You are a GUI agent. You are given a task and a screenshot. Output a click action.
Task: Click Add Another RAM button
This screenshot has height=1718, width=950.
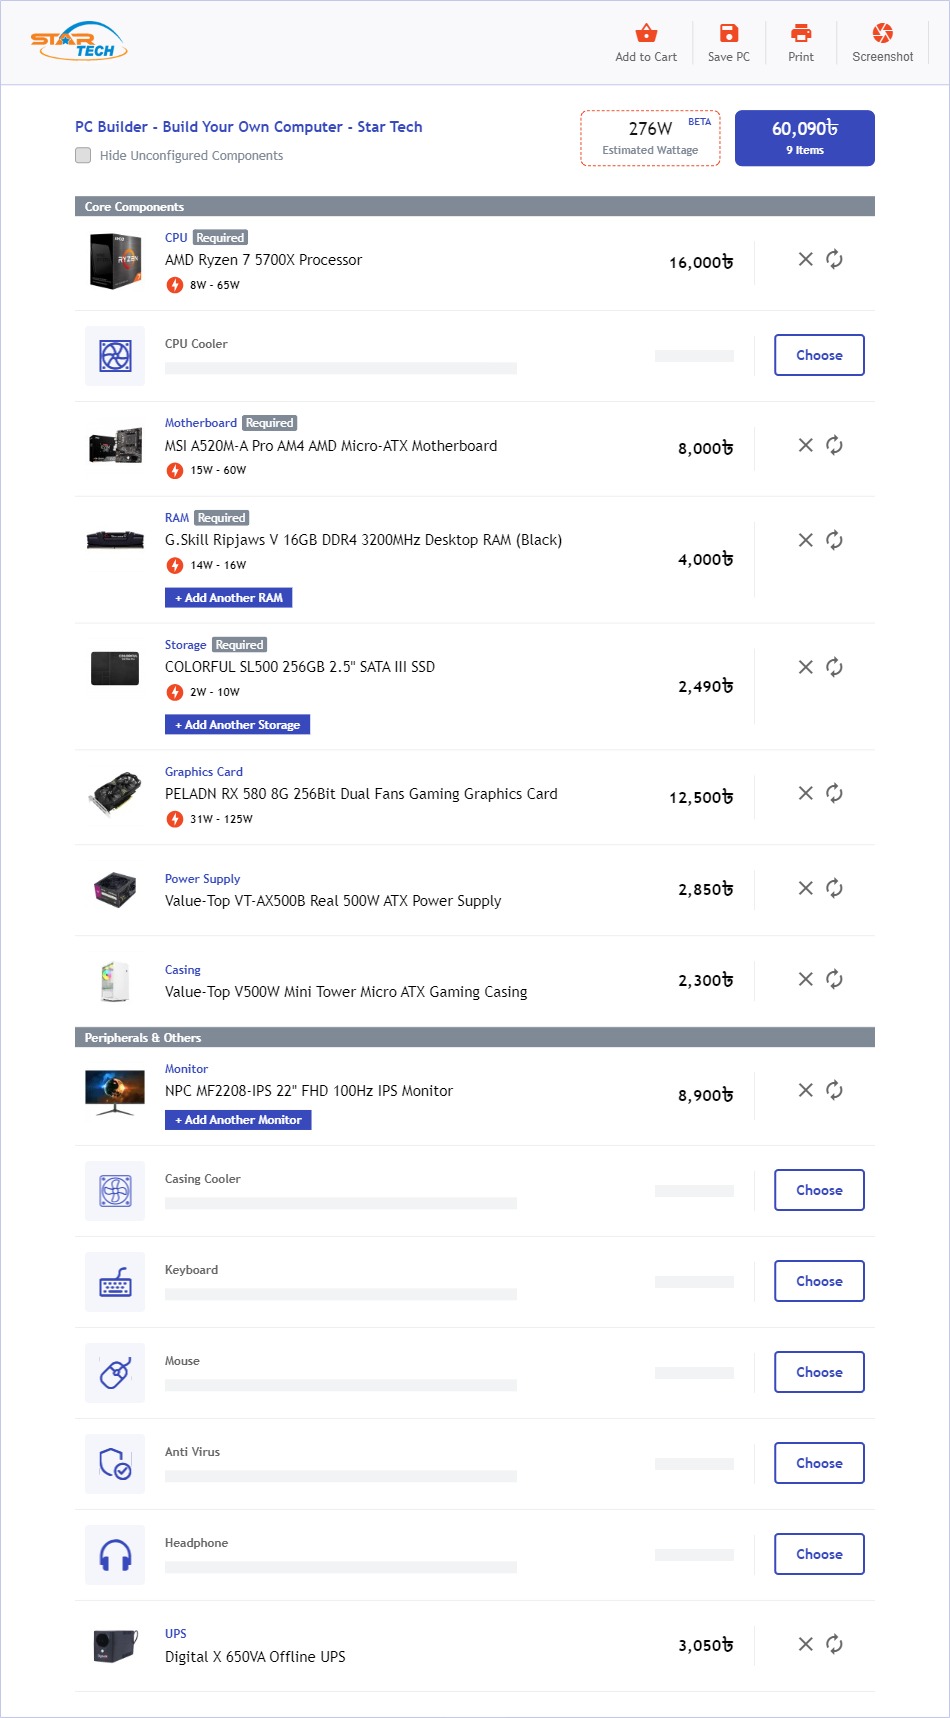tap(228, 598)
